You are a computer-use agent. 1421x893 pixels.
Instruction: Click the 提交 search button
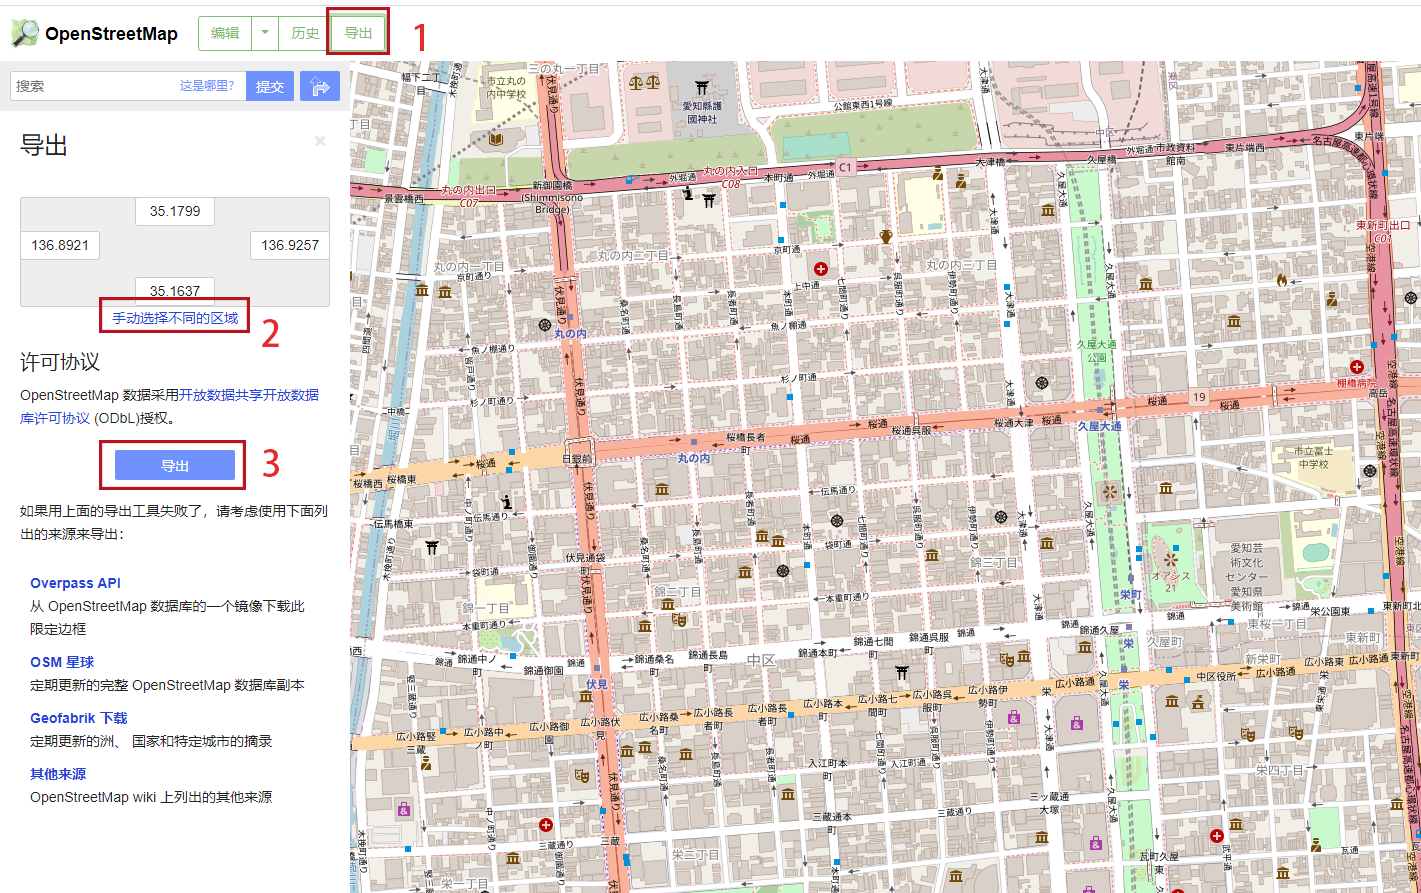[270, 86]
